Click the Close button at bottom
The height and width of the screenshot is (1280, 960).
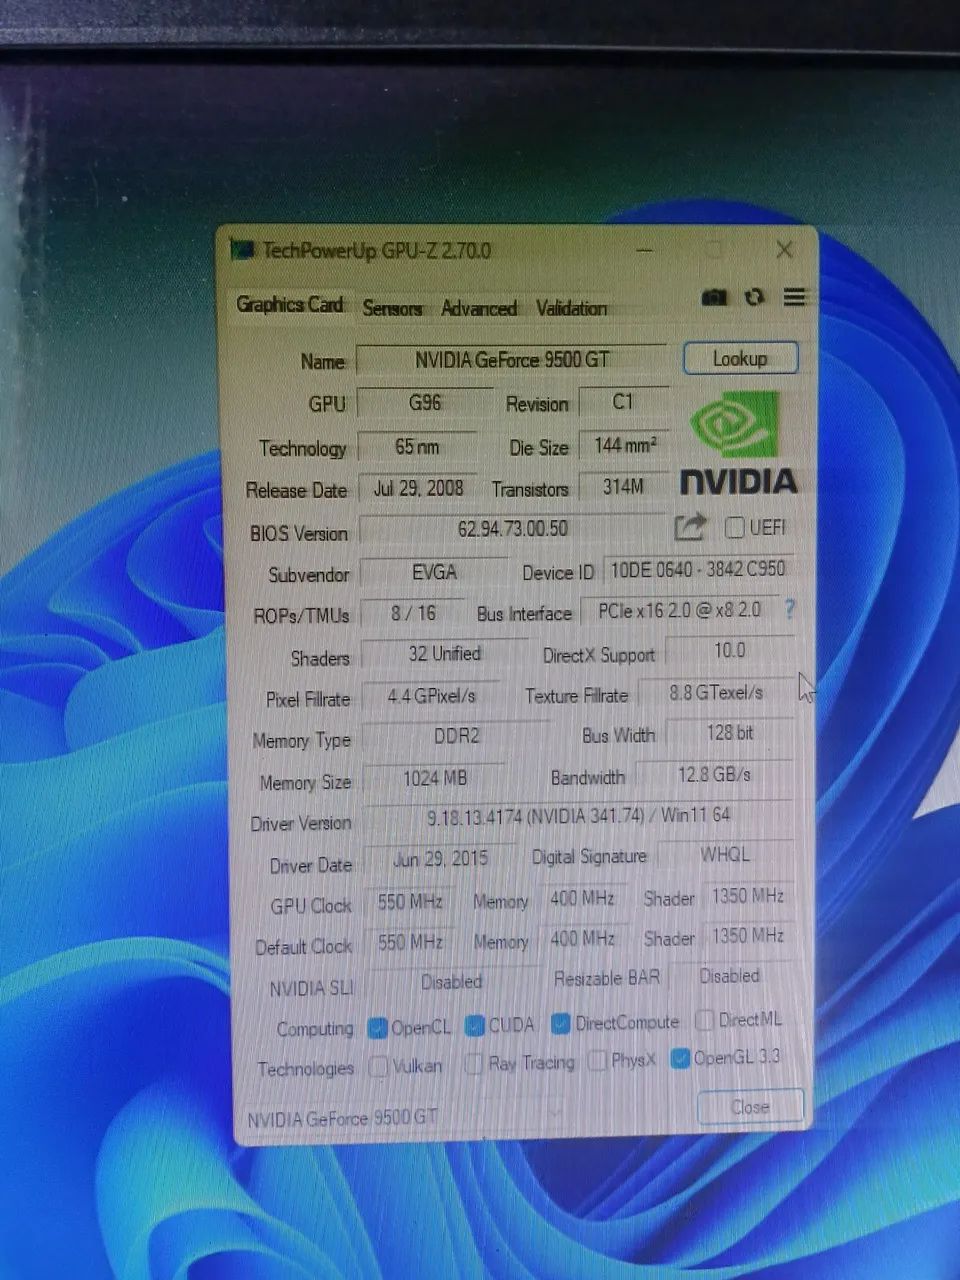pyautogui.click(x=750, y=1106)
